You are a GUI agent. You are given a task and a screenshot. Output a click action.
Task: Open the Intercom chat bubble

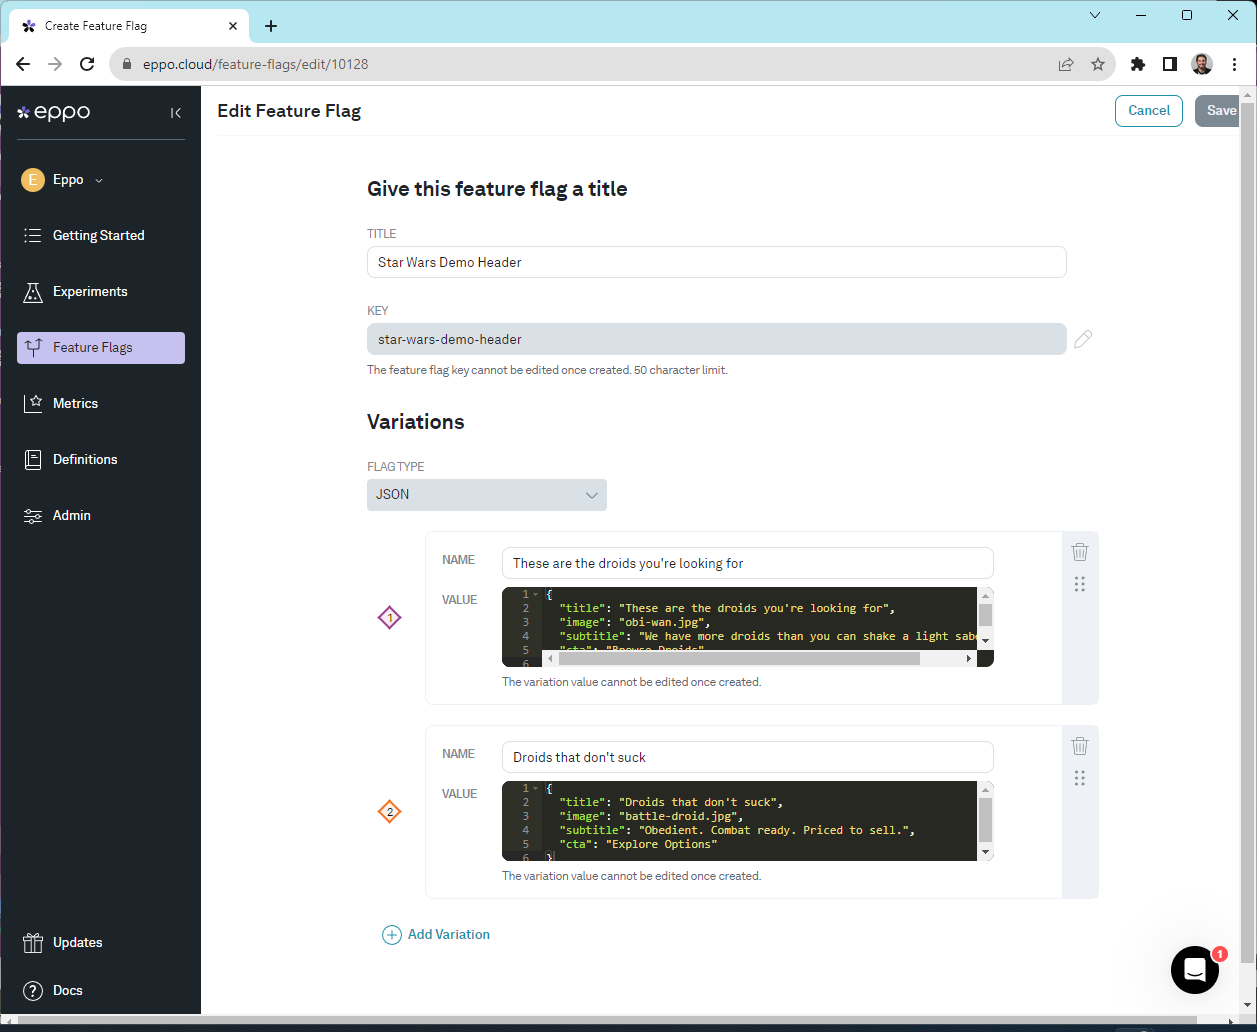[1195, 970]
